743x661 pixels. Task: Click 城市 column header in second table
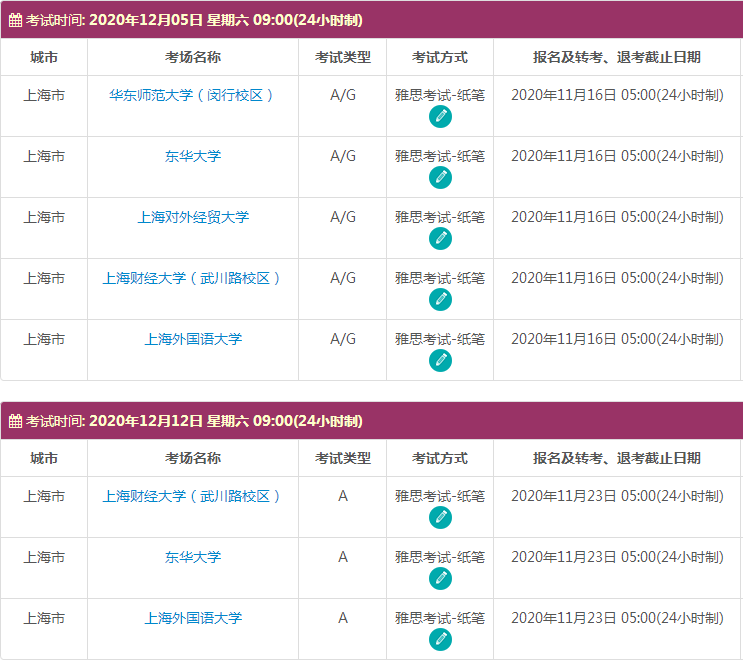point(44,458)
